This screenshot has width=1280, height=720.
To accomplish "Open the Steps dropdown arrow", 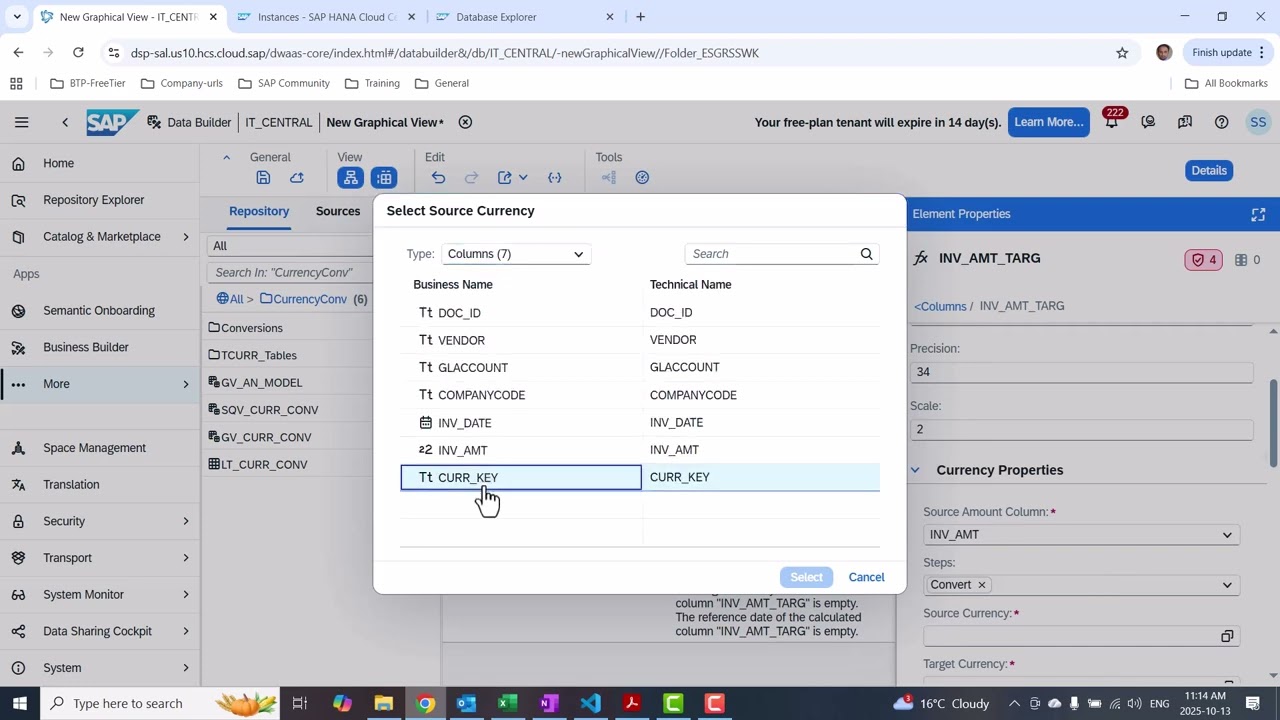I will [1227, 585].
